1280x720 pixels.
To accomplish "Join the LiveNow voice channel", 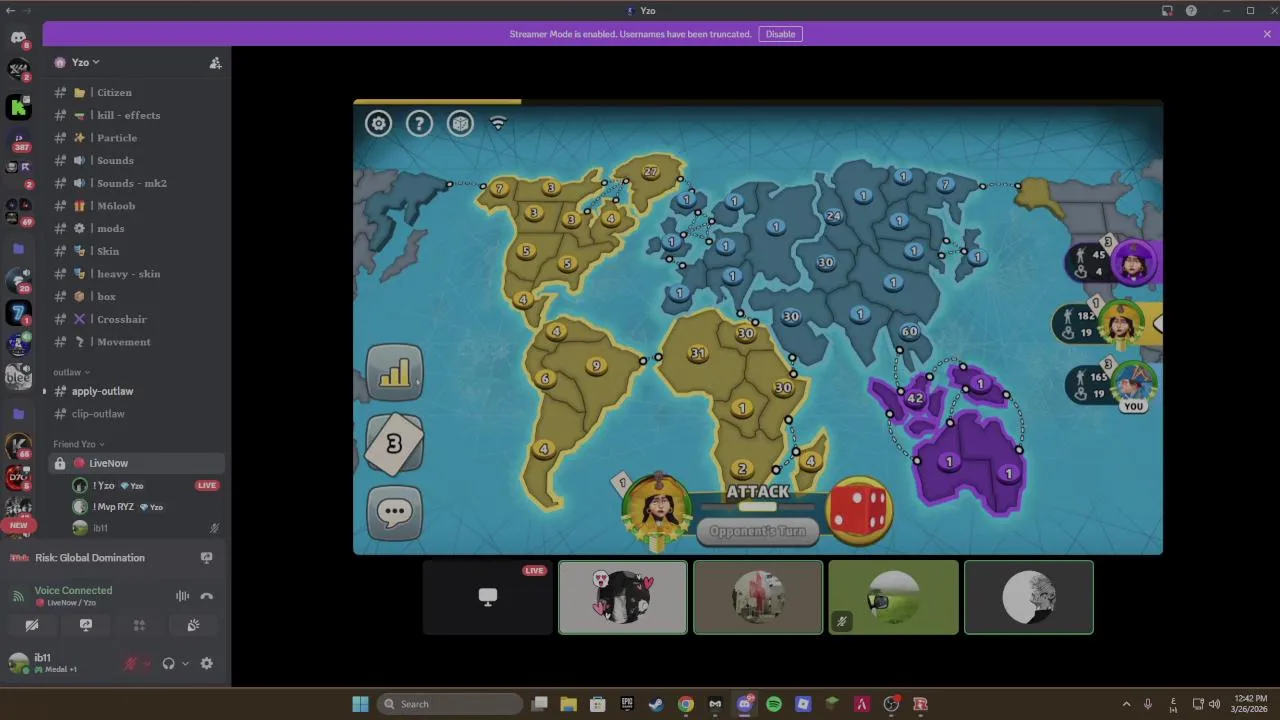I will click(x=137, y=463).
